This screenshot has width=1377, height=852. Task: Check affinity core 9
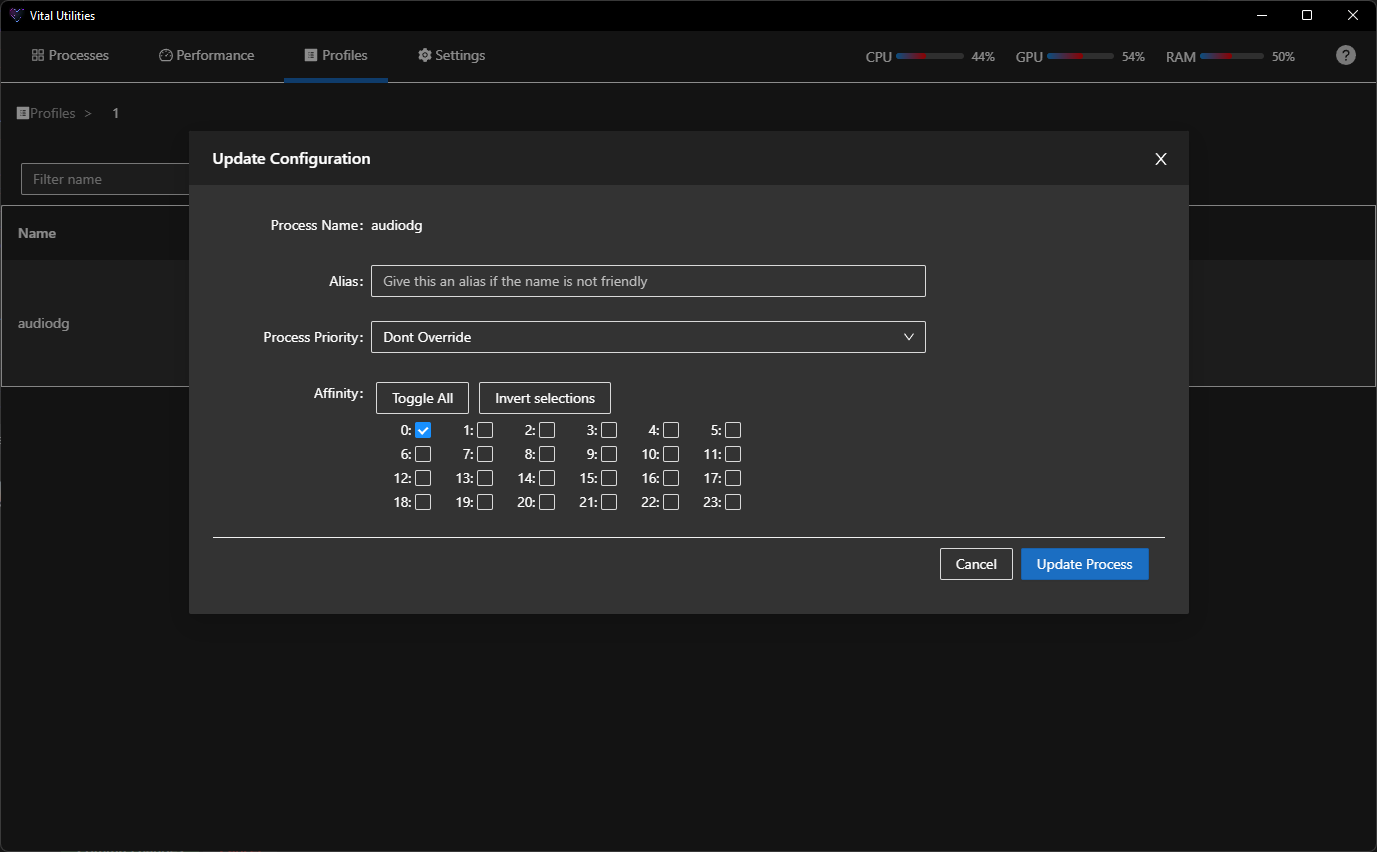609,454
